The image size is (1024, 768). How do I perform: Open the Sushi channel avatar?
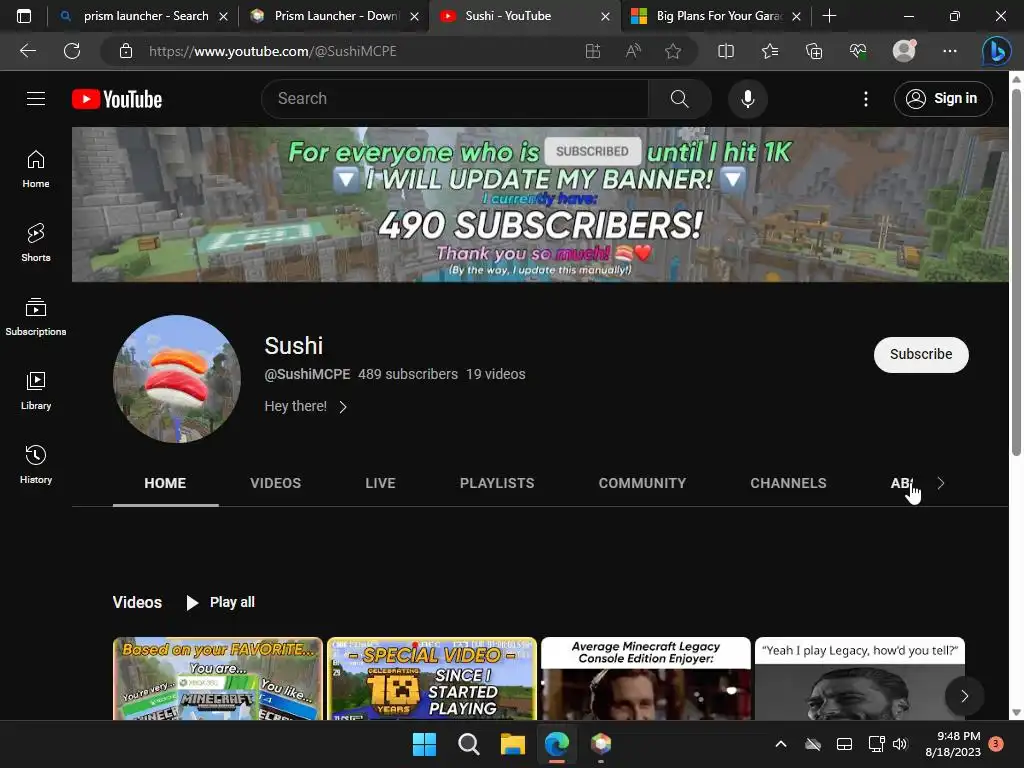[x=177, y=379]
